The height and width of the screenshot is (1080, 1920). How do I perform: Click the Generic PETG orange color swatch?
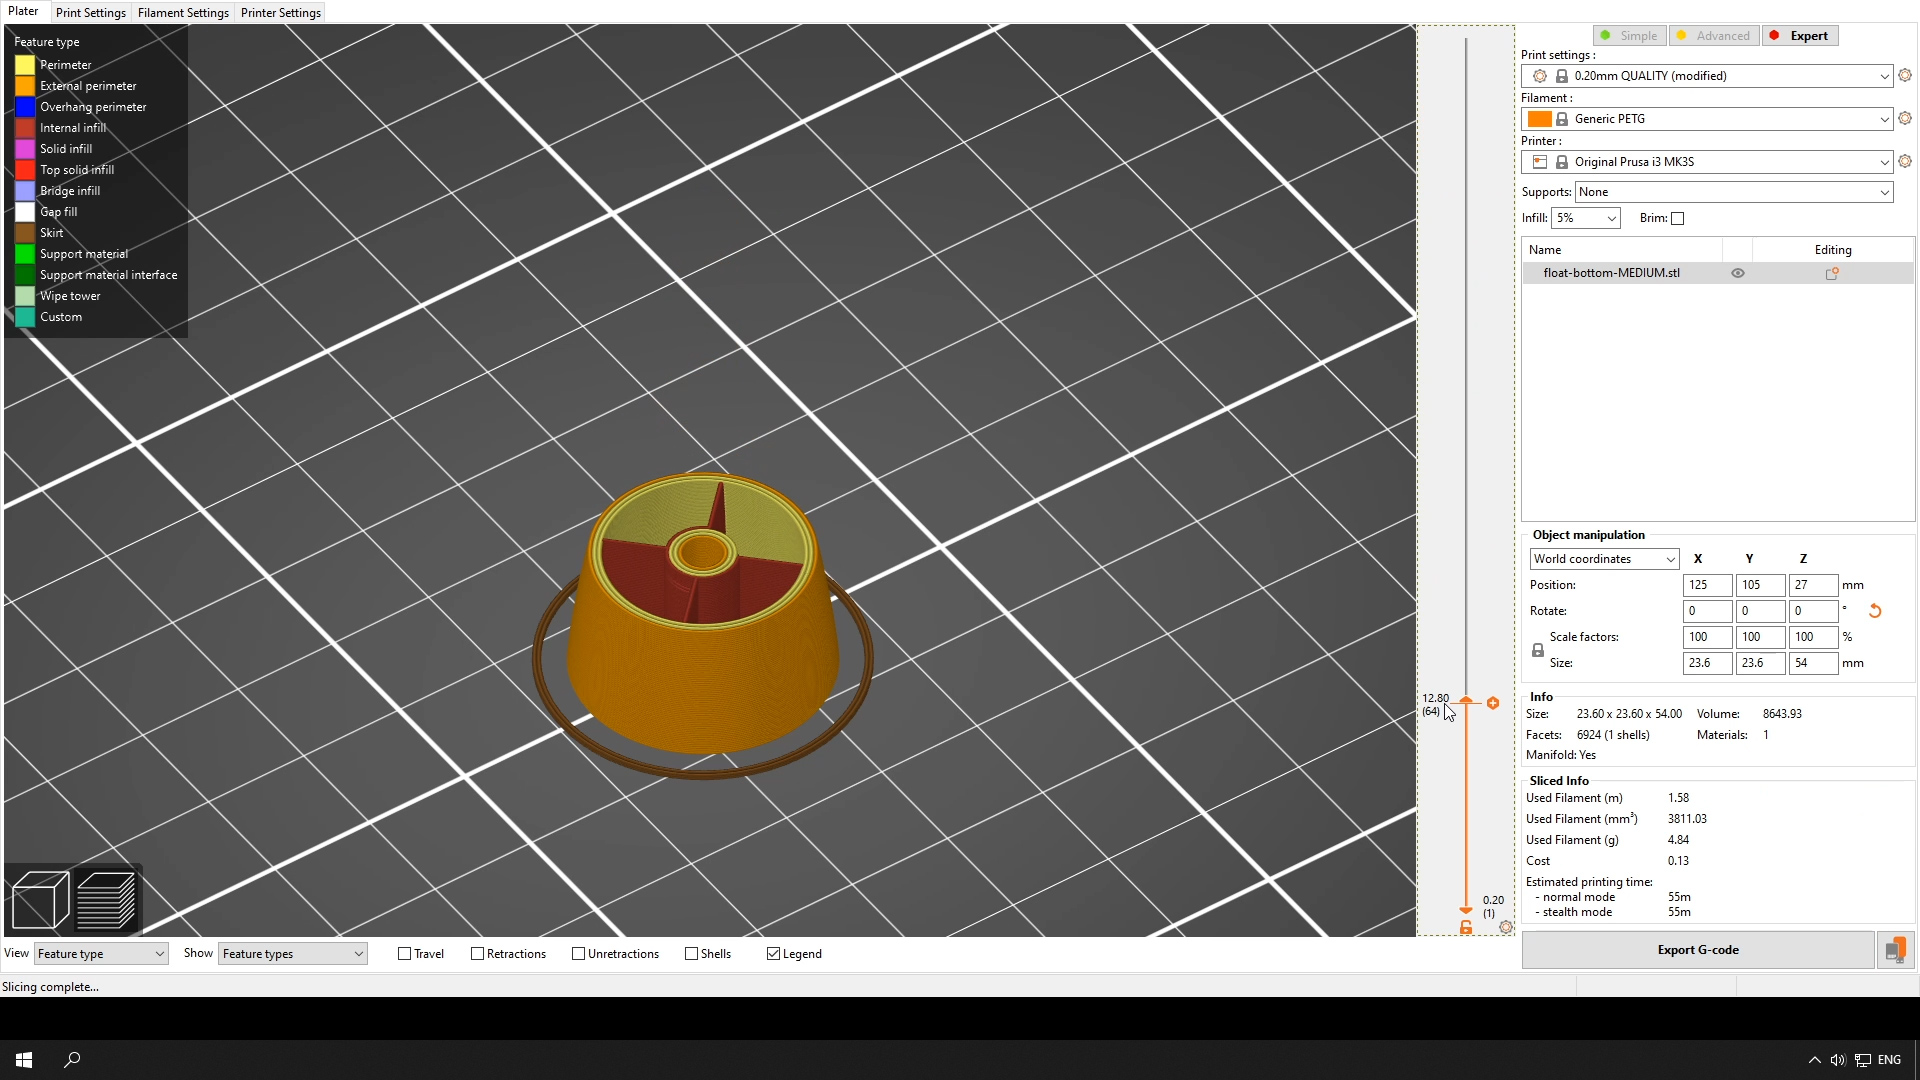click(1540, 119)
